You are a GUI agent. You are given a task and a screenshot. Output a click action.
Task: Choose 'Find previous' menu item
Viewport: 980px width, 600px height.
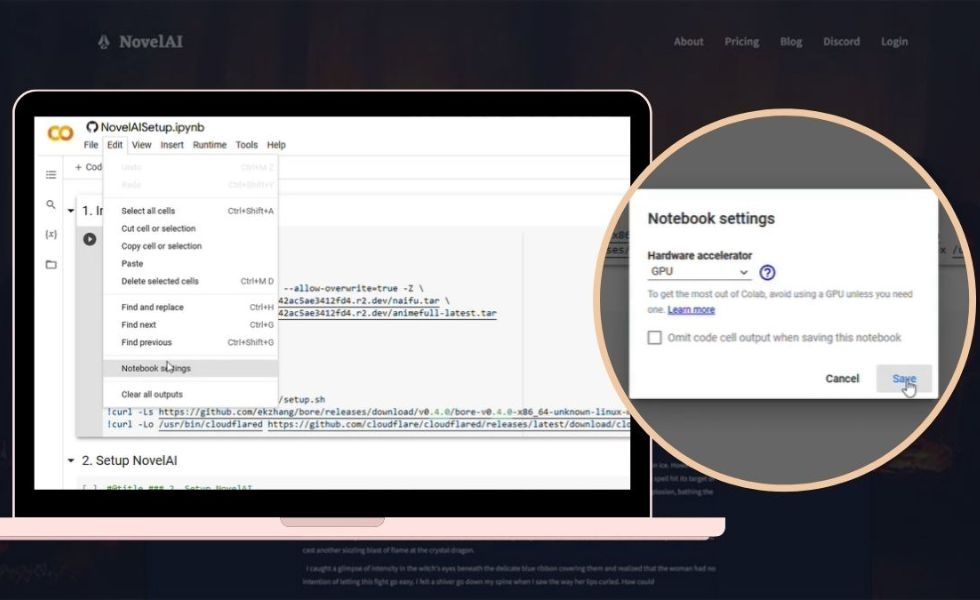[x=191, y=342]
